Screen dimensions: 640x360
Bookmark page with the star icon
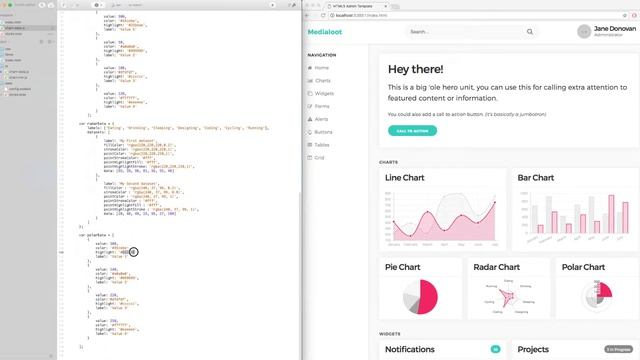pos(624,15)
